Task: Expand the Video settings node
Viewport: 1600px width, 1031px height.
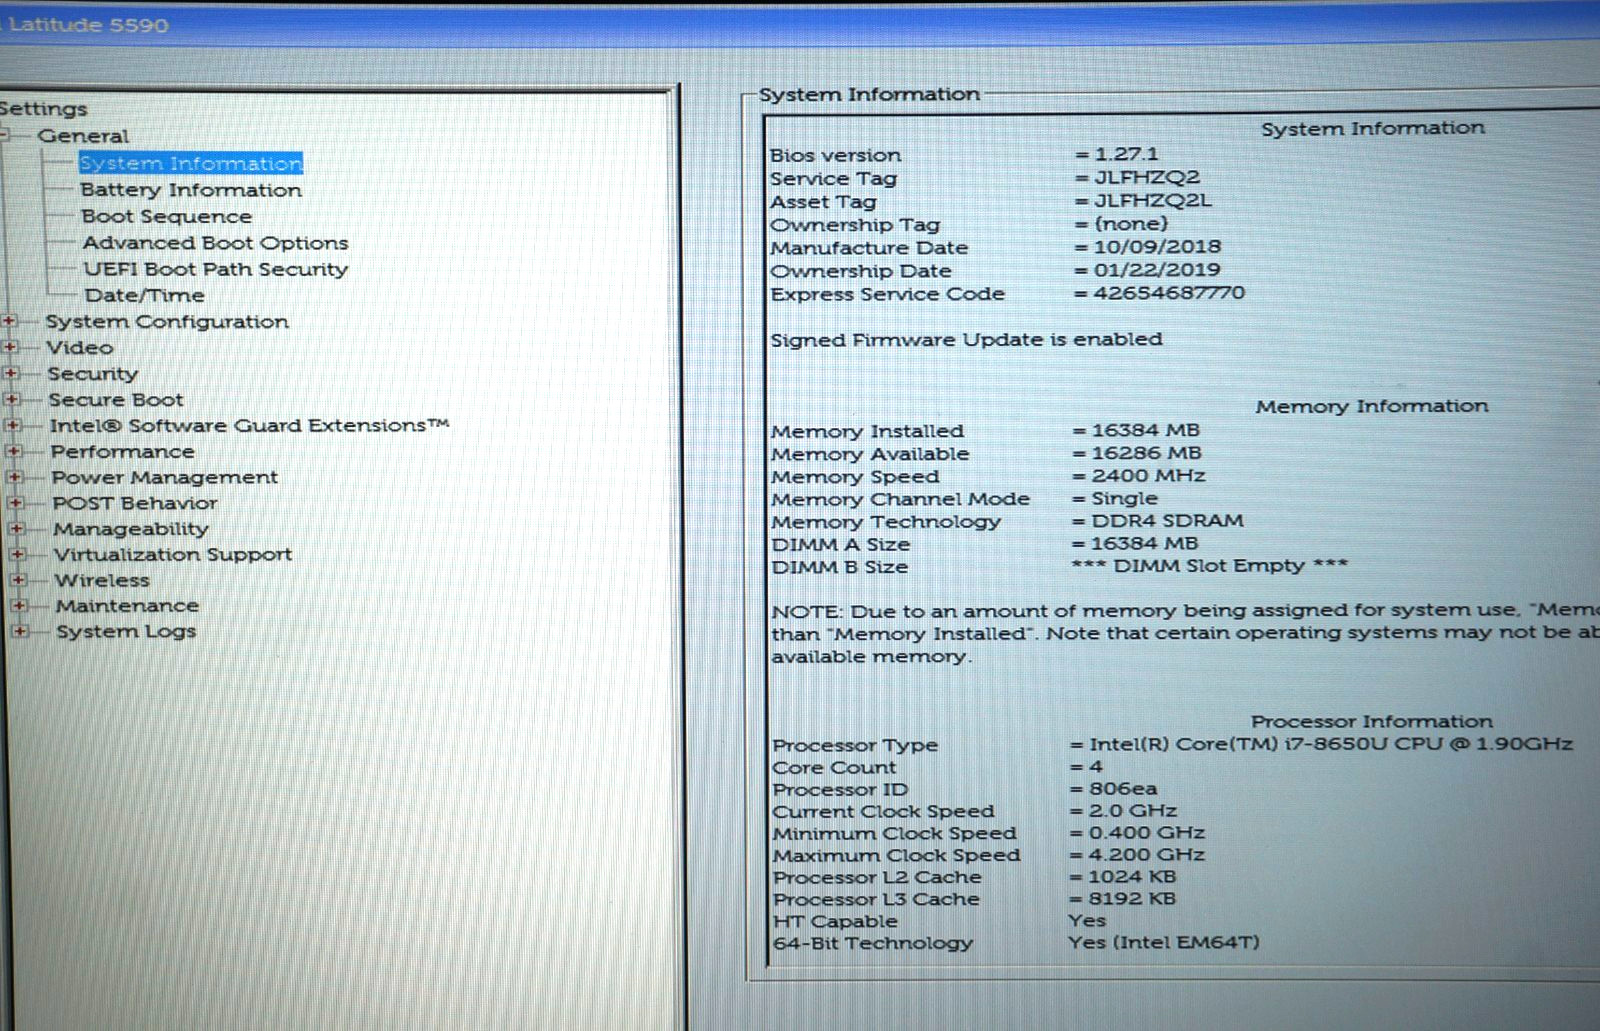Action: pyautogui.click(x=10, y=347)
